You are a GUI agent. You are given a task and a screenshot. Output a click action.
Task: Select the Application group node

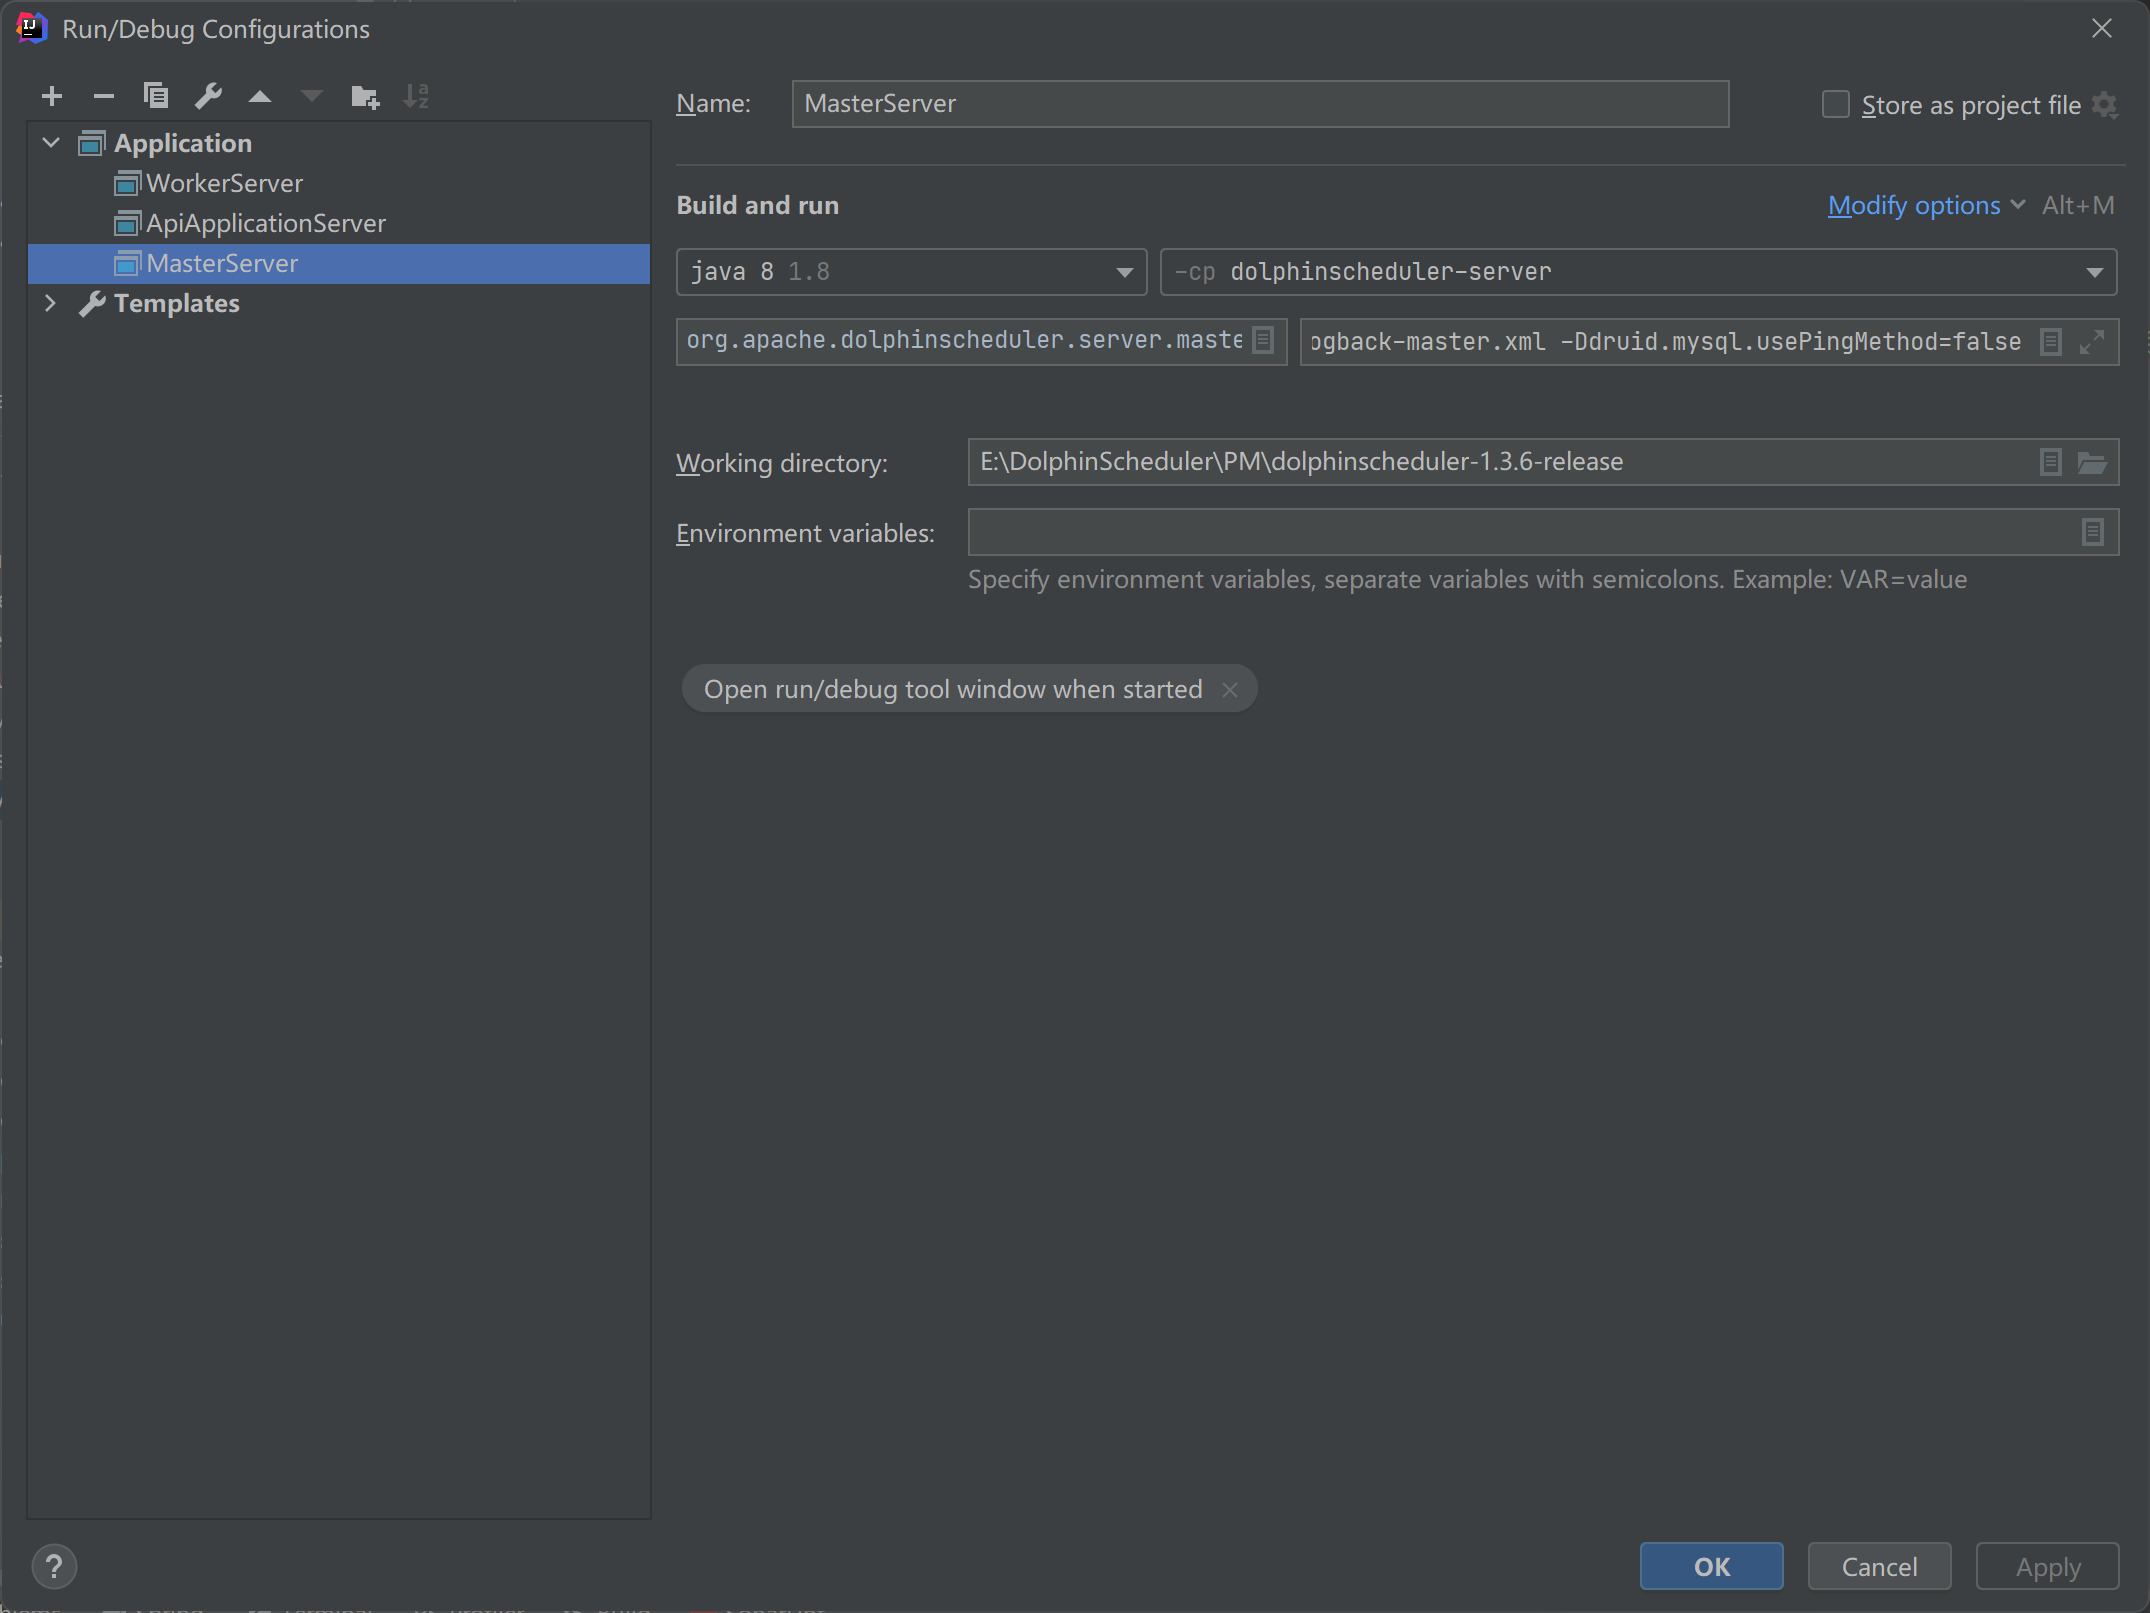338,143
